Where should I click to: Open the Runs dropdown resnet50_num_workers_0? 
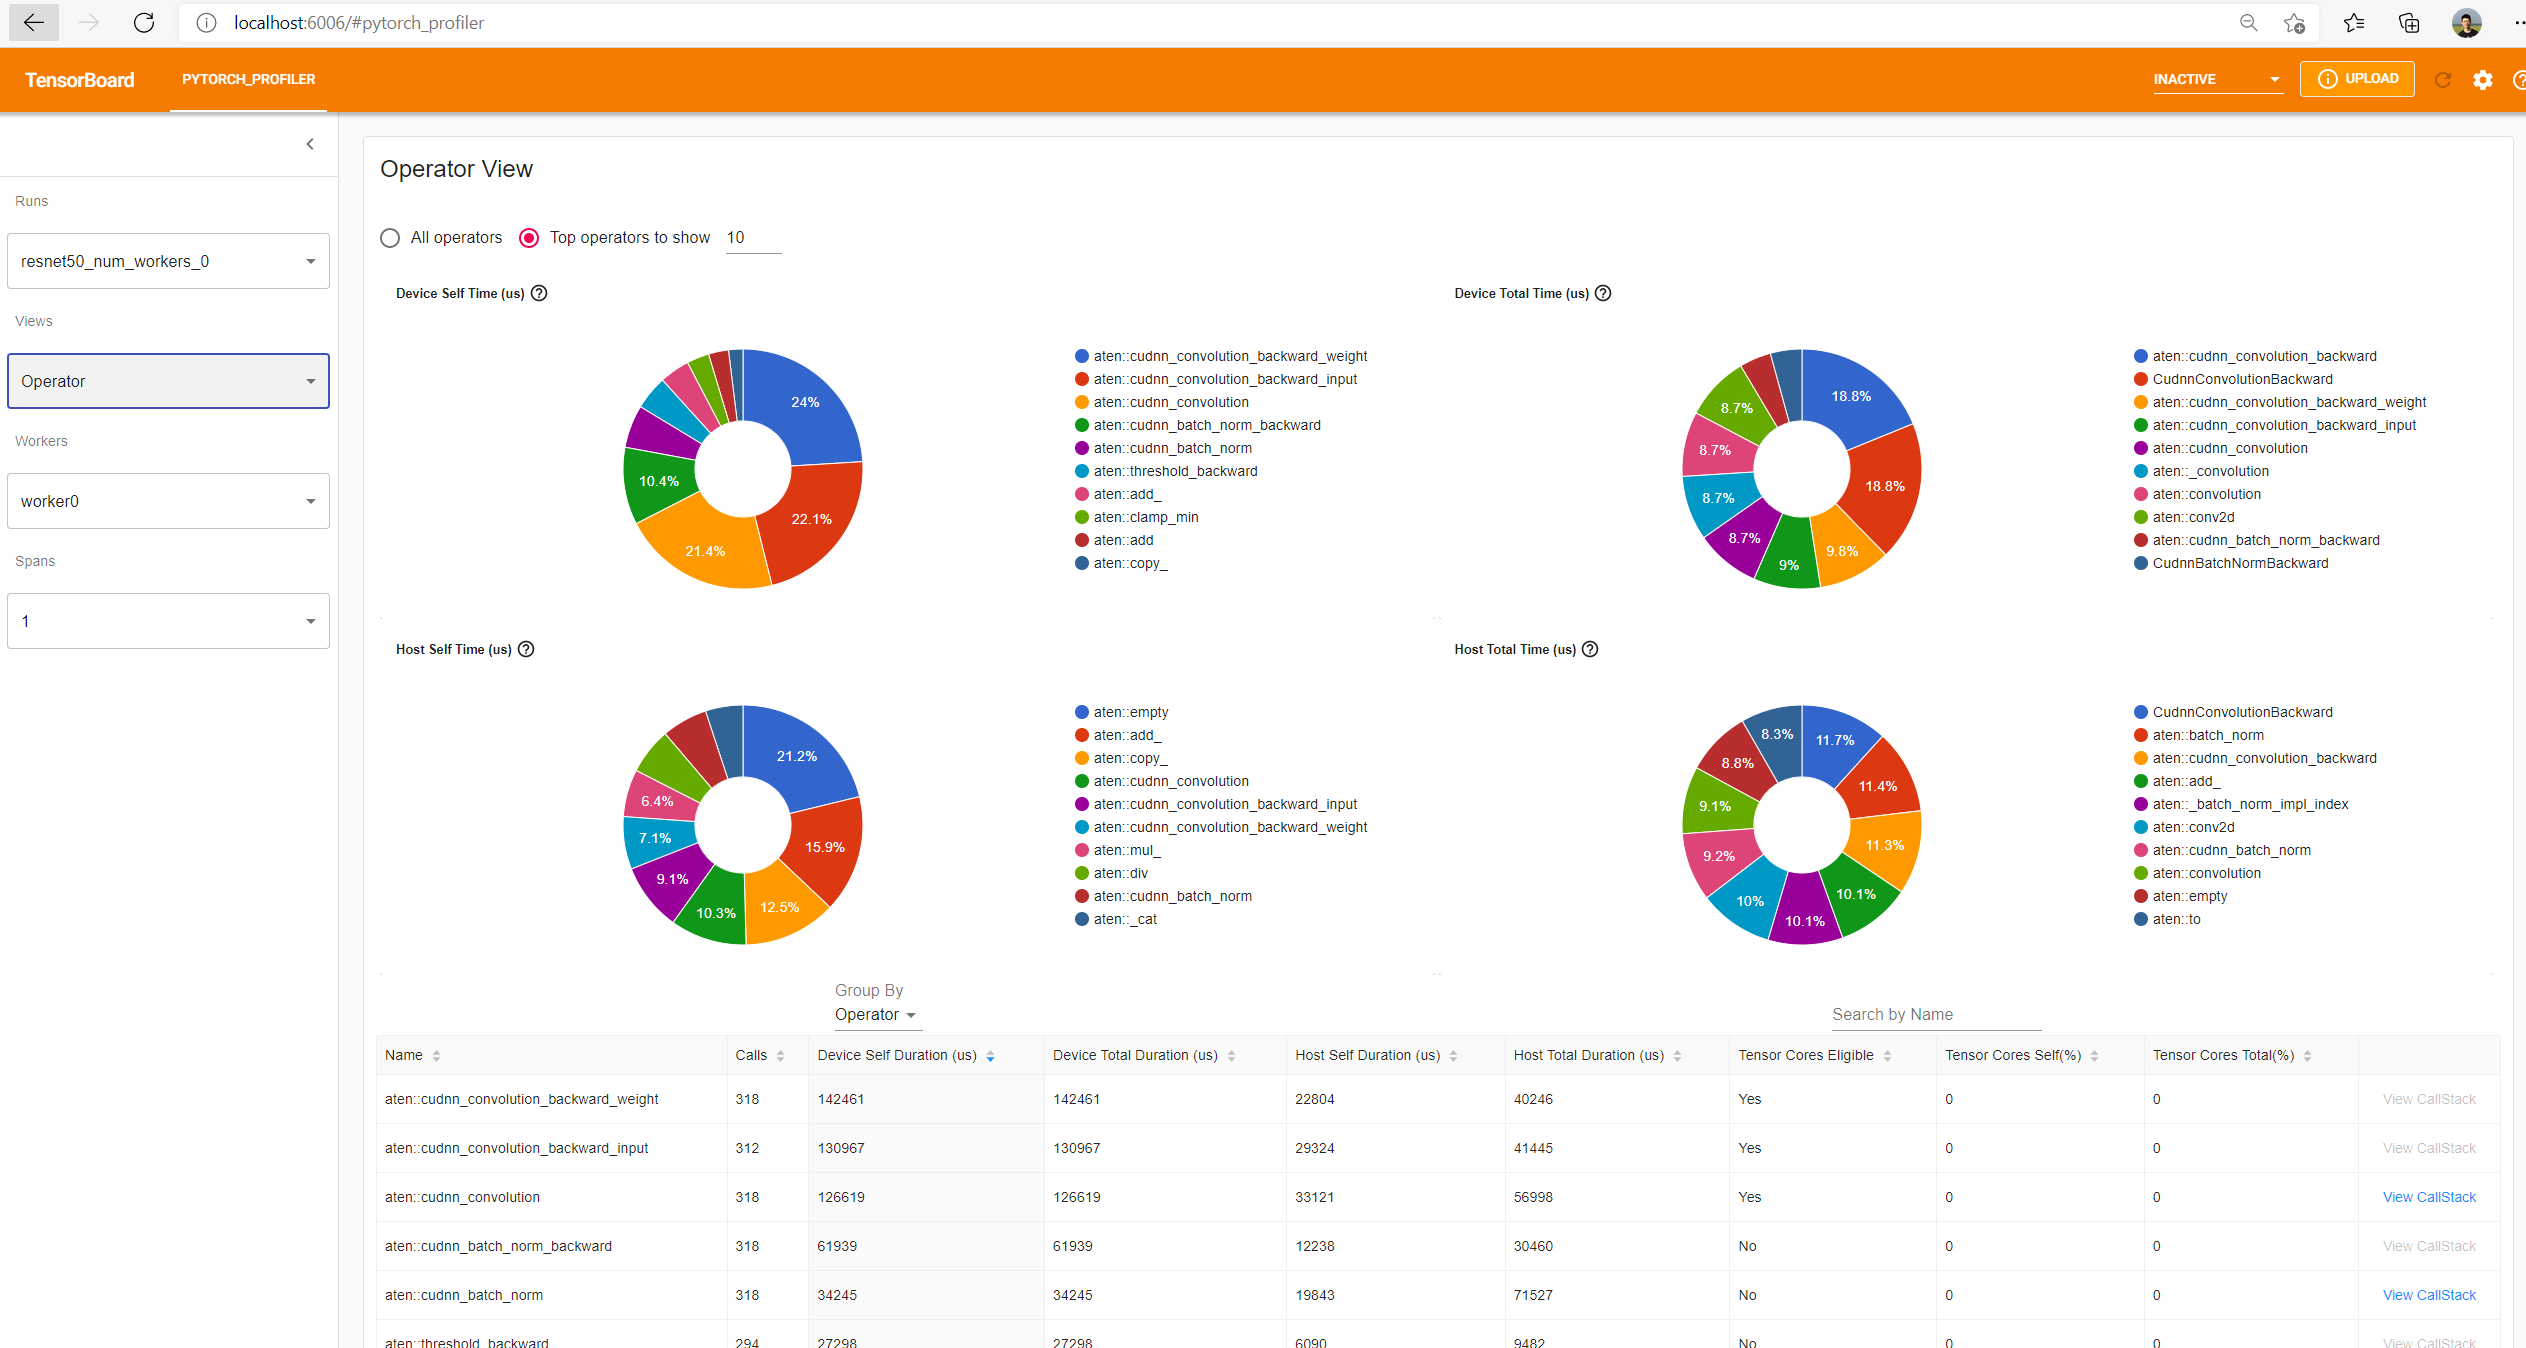pos(168,261)
